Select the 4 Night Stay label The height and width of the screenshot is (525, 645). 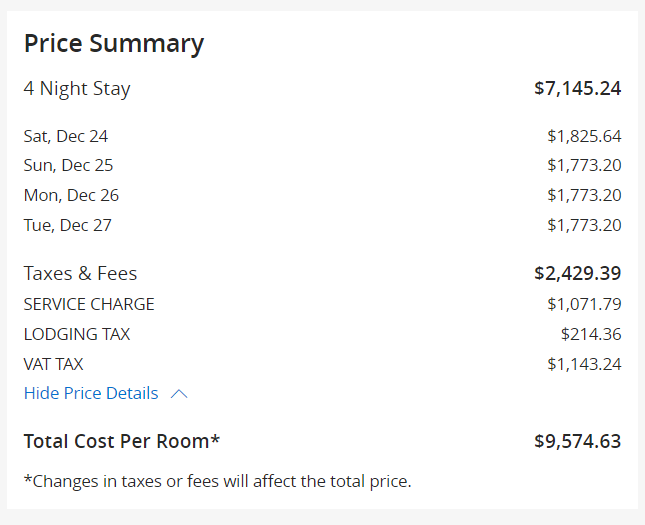(x=77, y=88)
